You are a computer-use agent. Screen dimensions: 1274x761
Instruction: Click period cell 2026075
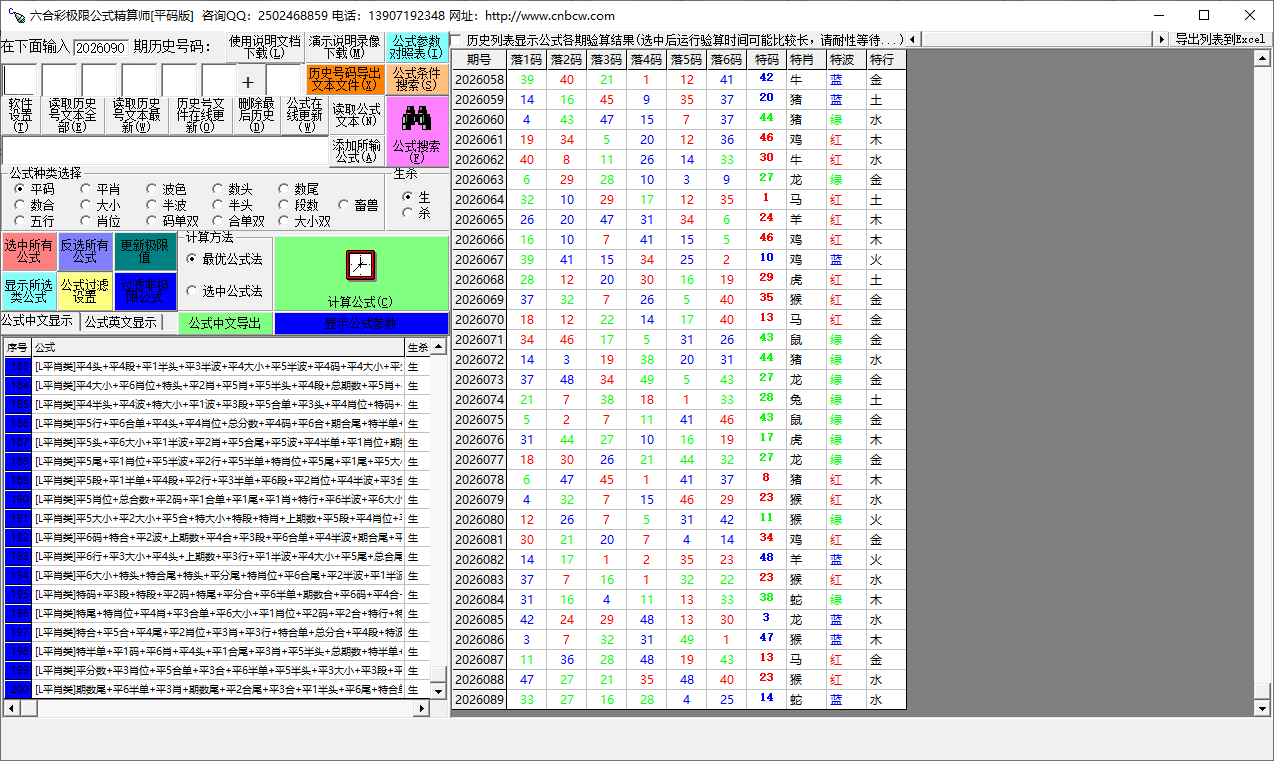pos(479,420)
